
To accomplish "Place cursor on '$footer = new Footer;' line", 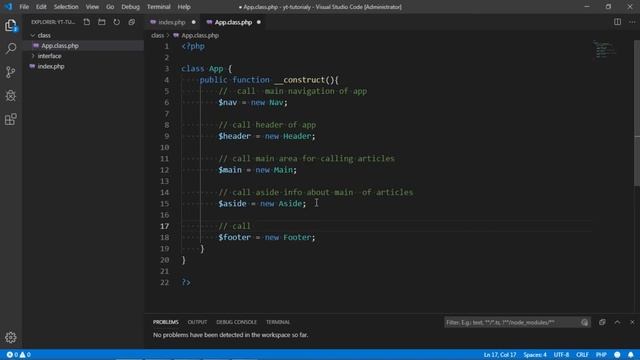I will click(x=267, y=237).
